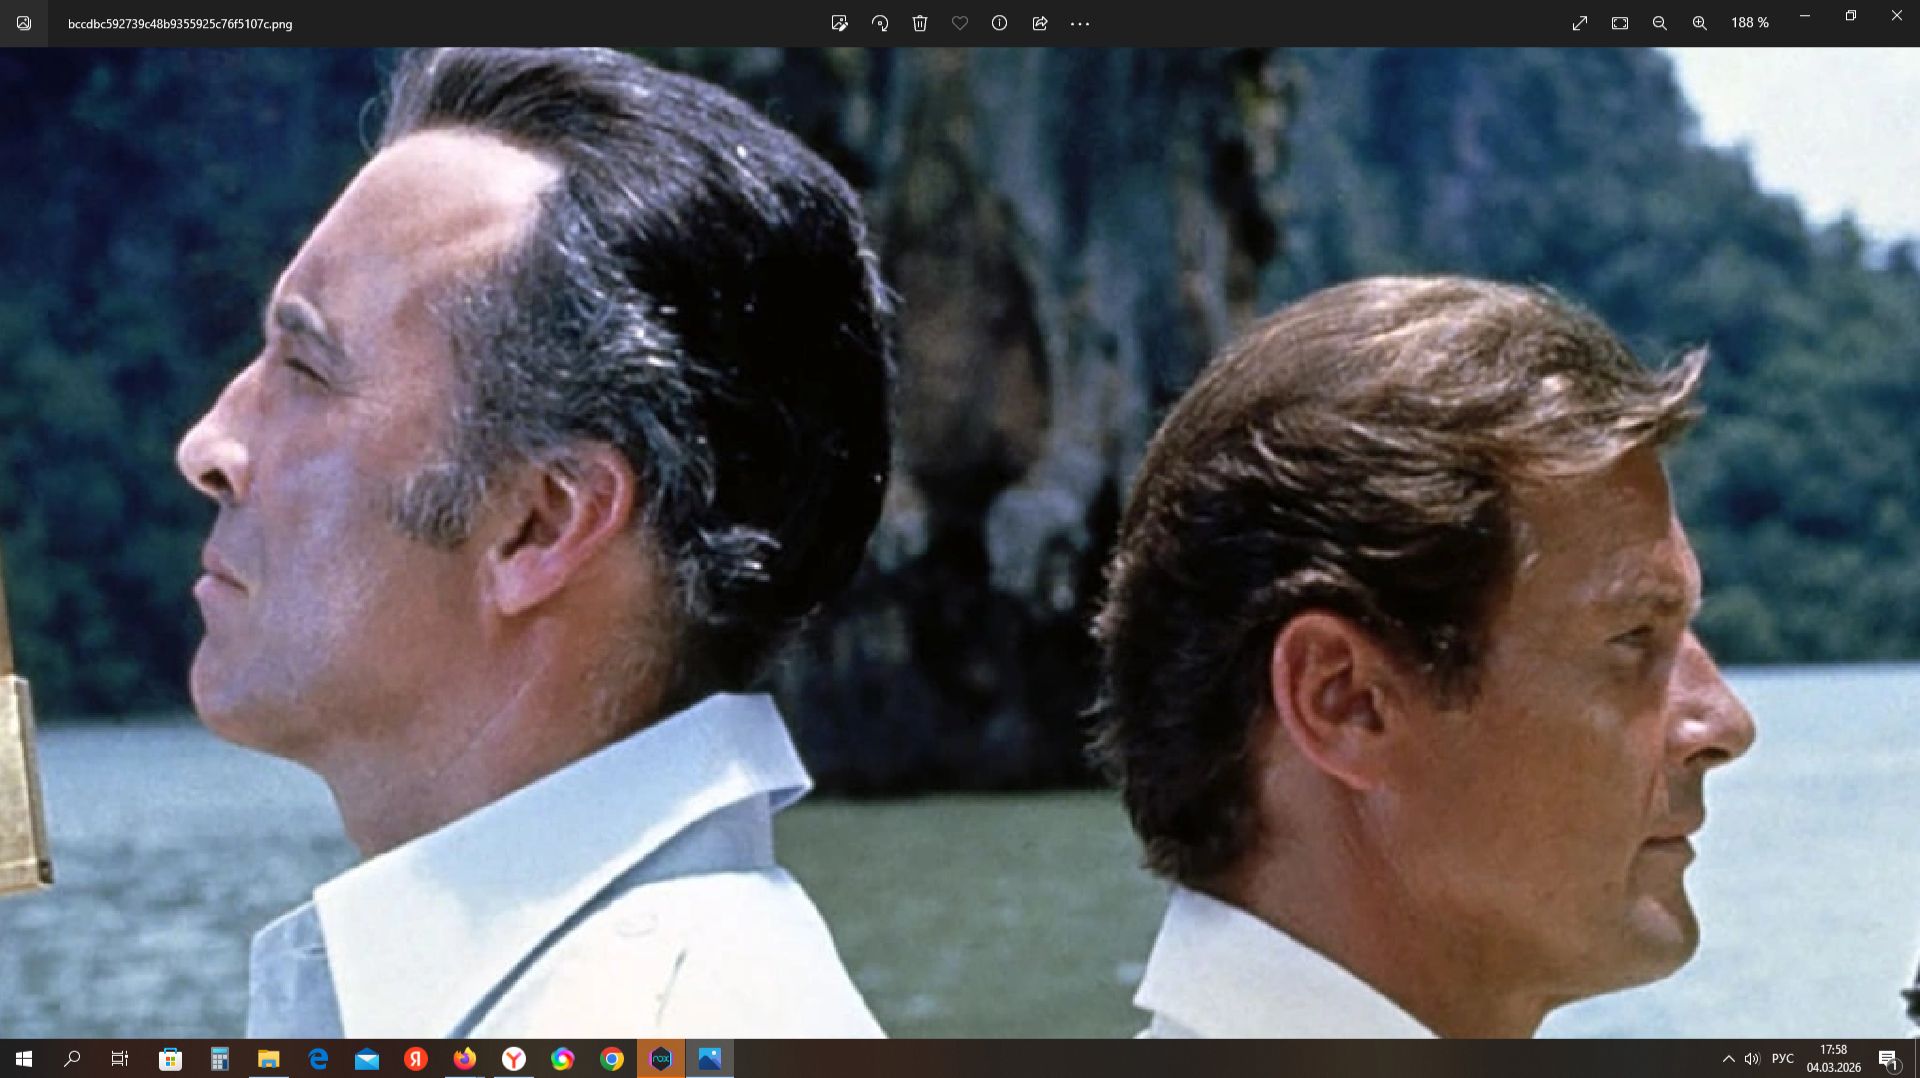Zoom in using the plus magnifier
Image resolution: width=1920 pixels, height=1078 pixels.
[x=1700, y=23]
